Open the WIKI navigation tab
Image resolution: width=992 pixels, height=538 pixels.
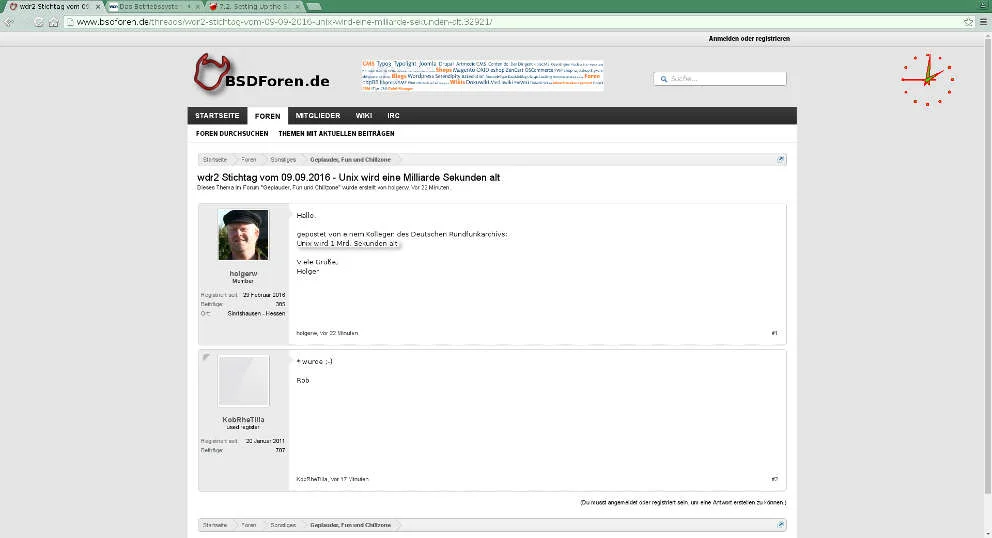tap(364, 116)
